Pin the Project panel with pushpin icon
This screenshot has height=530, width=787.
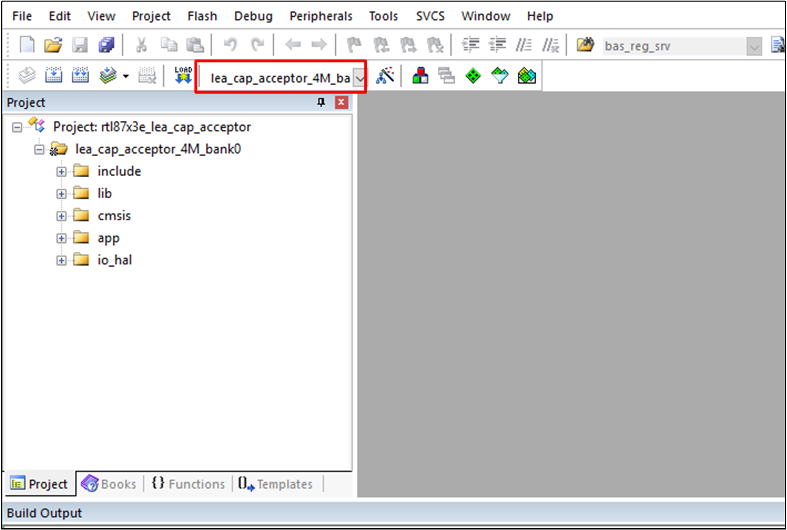tap(321, 102)
